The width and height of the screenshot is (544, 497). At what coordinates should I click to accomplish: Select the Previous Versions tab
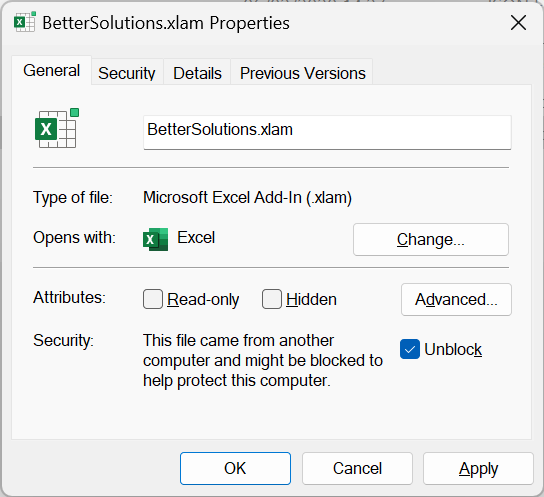(303, 73)
